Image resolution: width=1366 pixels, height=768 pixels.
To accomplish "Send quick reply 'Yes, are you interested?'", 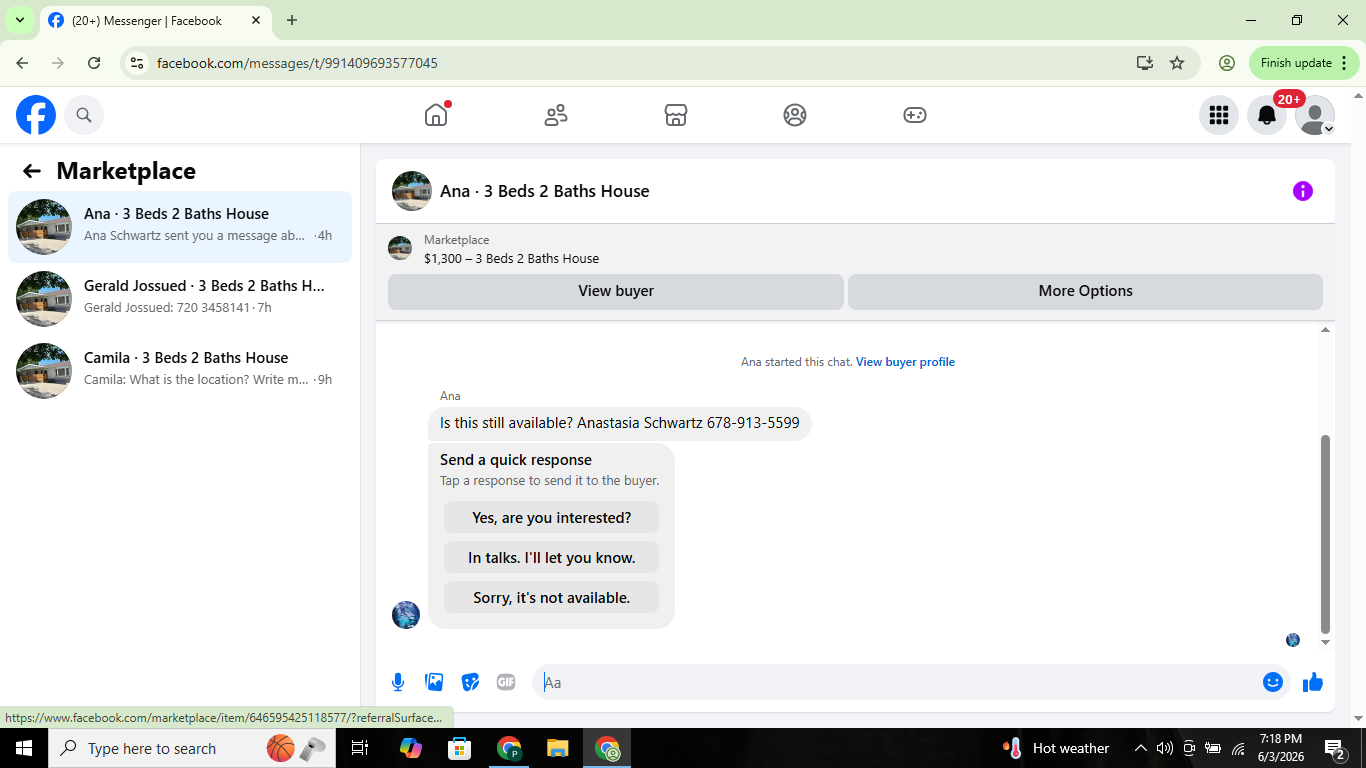I will (551, 518).
